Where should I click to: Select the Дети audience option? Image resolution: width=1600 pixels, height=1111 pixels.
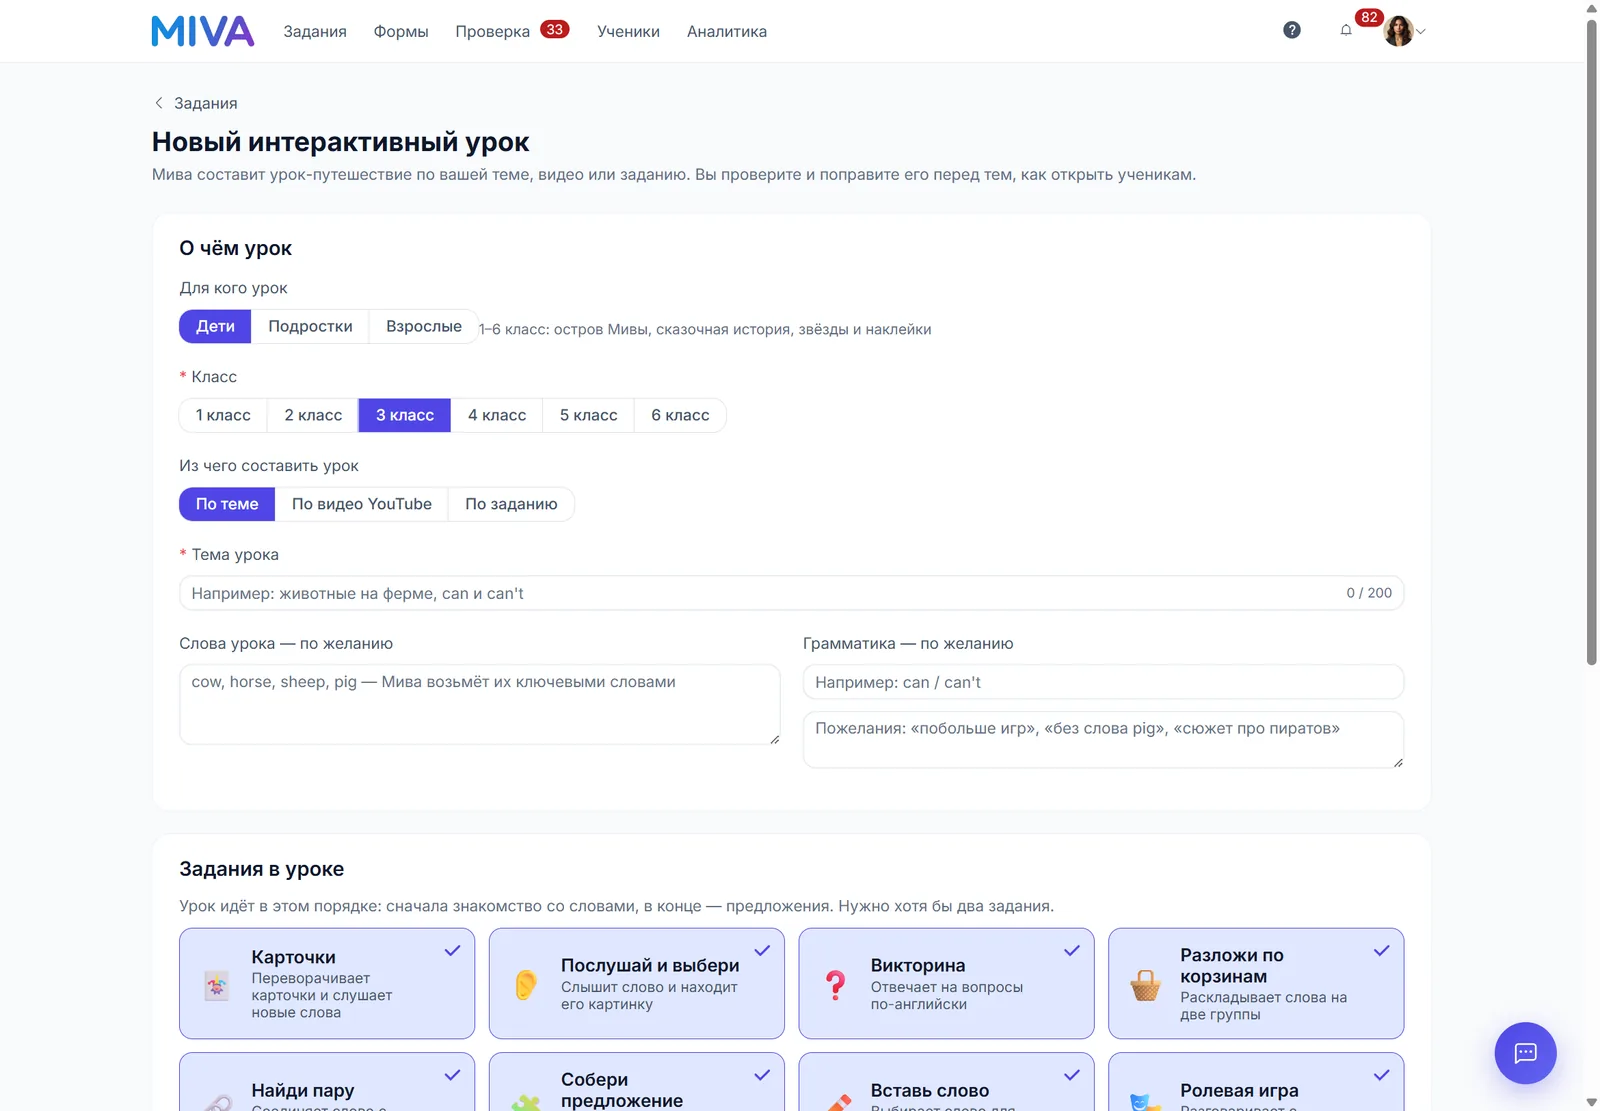[215, 326]
